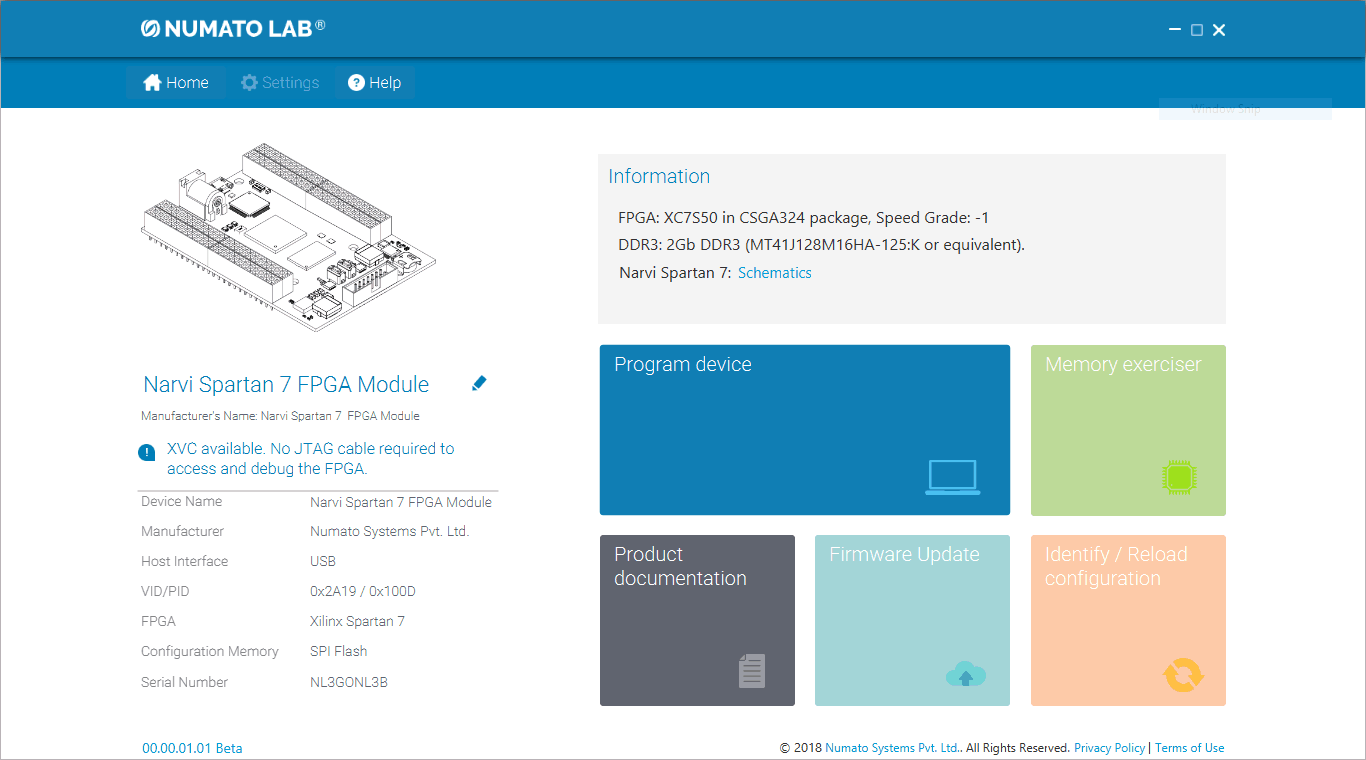1366x760 pixels.
Task: Open the Privacy Policy link
Action: point(1109,748)
